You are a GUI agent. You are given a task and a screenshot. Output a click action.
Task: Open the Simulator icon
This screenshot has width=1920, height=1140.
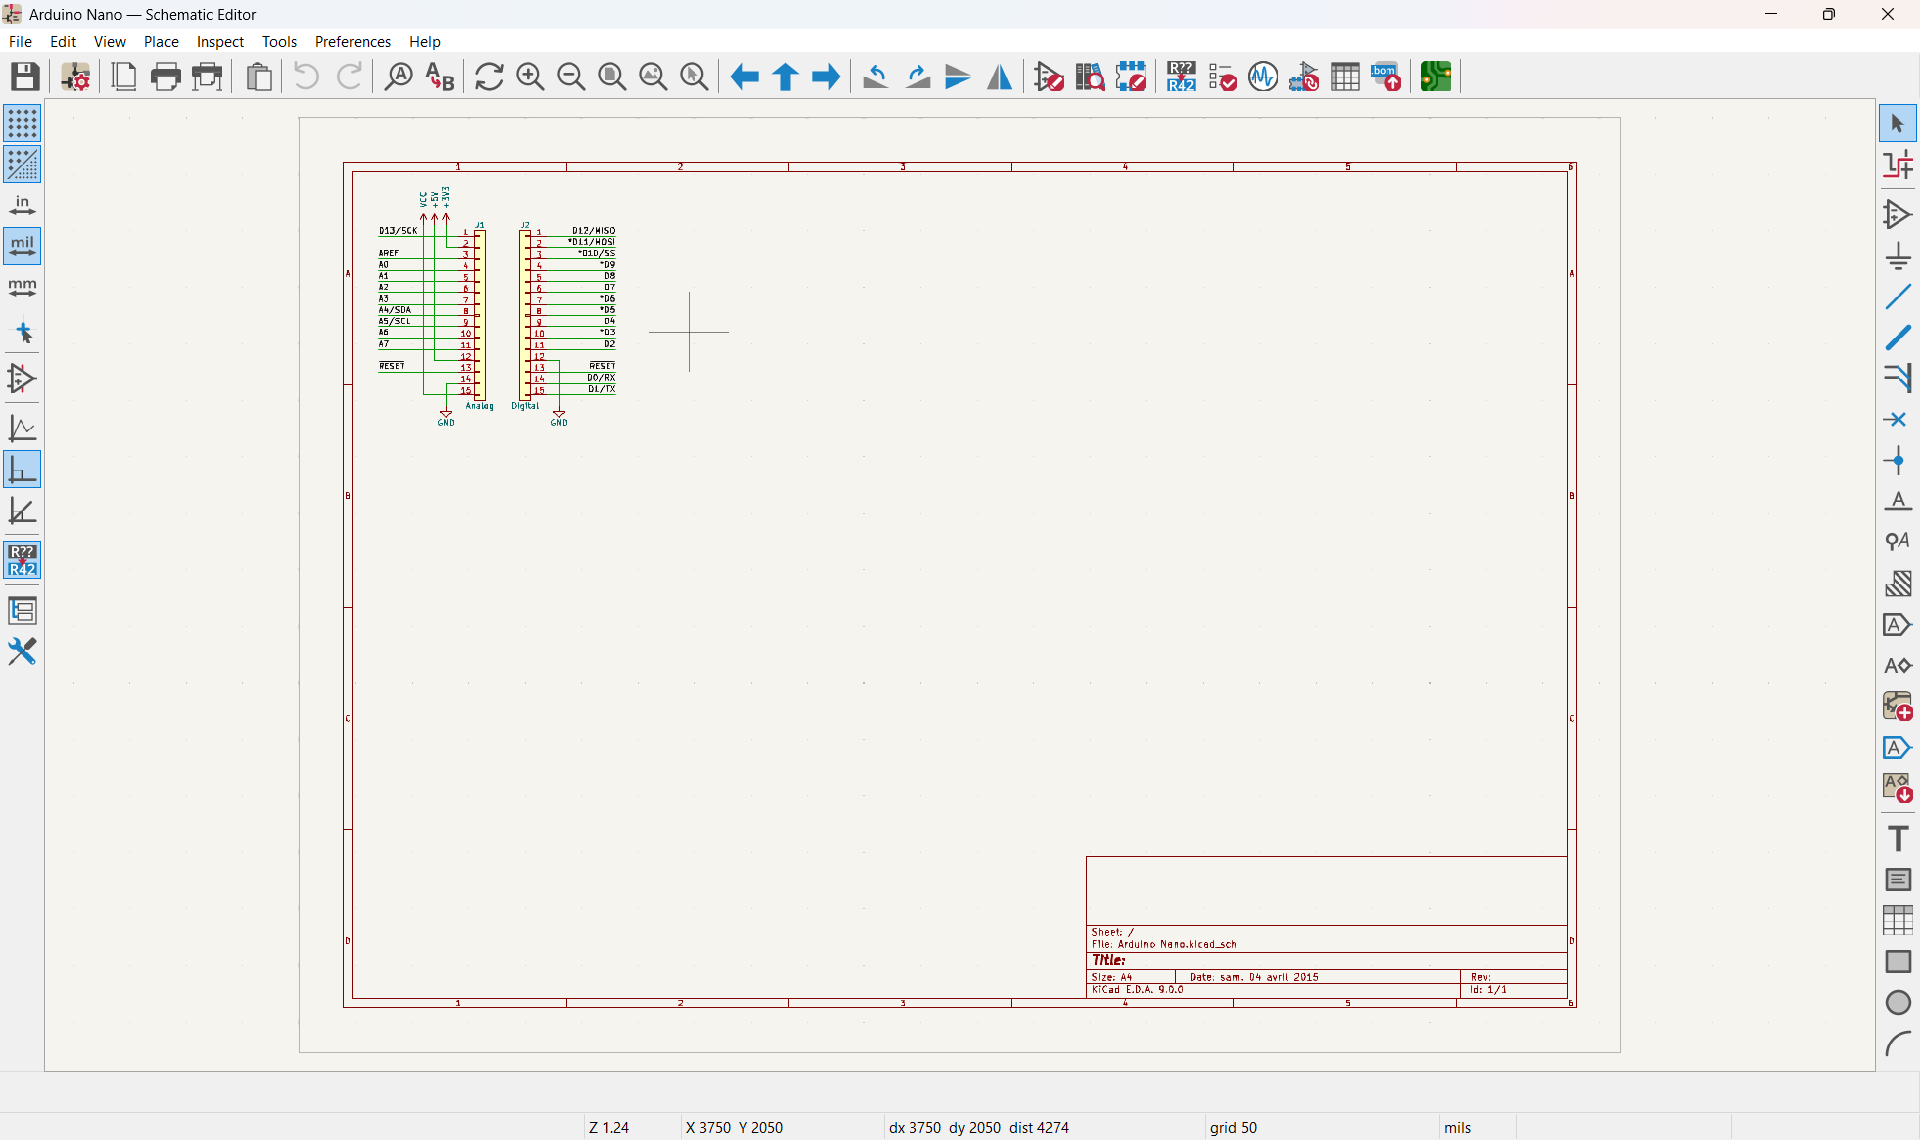coord(1263,77)
